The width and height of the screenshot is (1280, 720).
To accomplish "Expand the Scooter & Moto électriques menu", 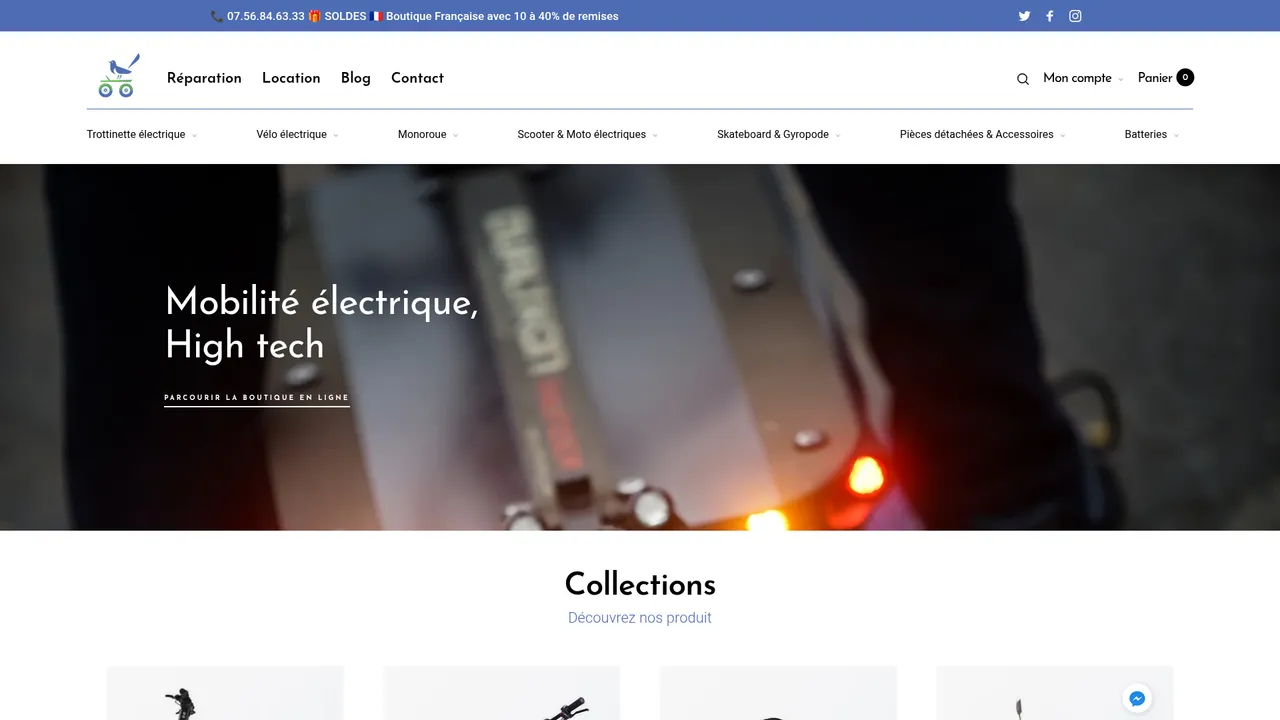I will pos(588,134).
